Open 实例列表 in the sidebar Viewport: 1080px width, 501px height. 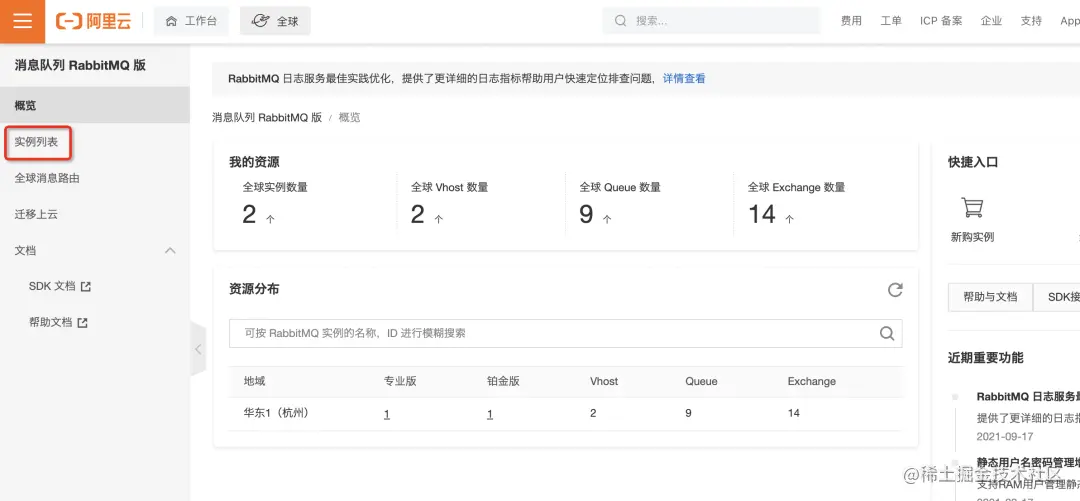pyautogui.click(x=37, y=143)
